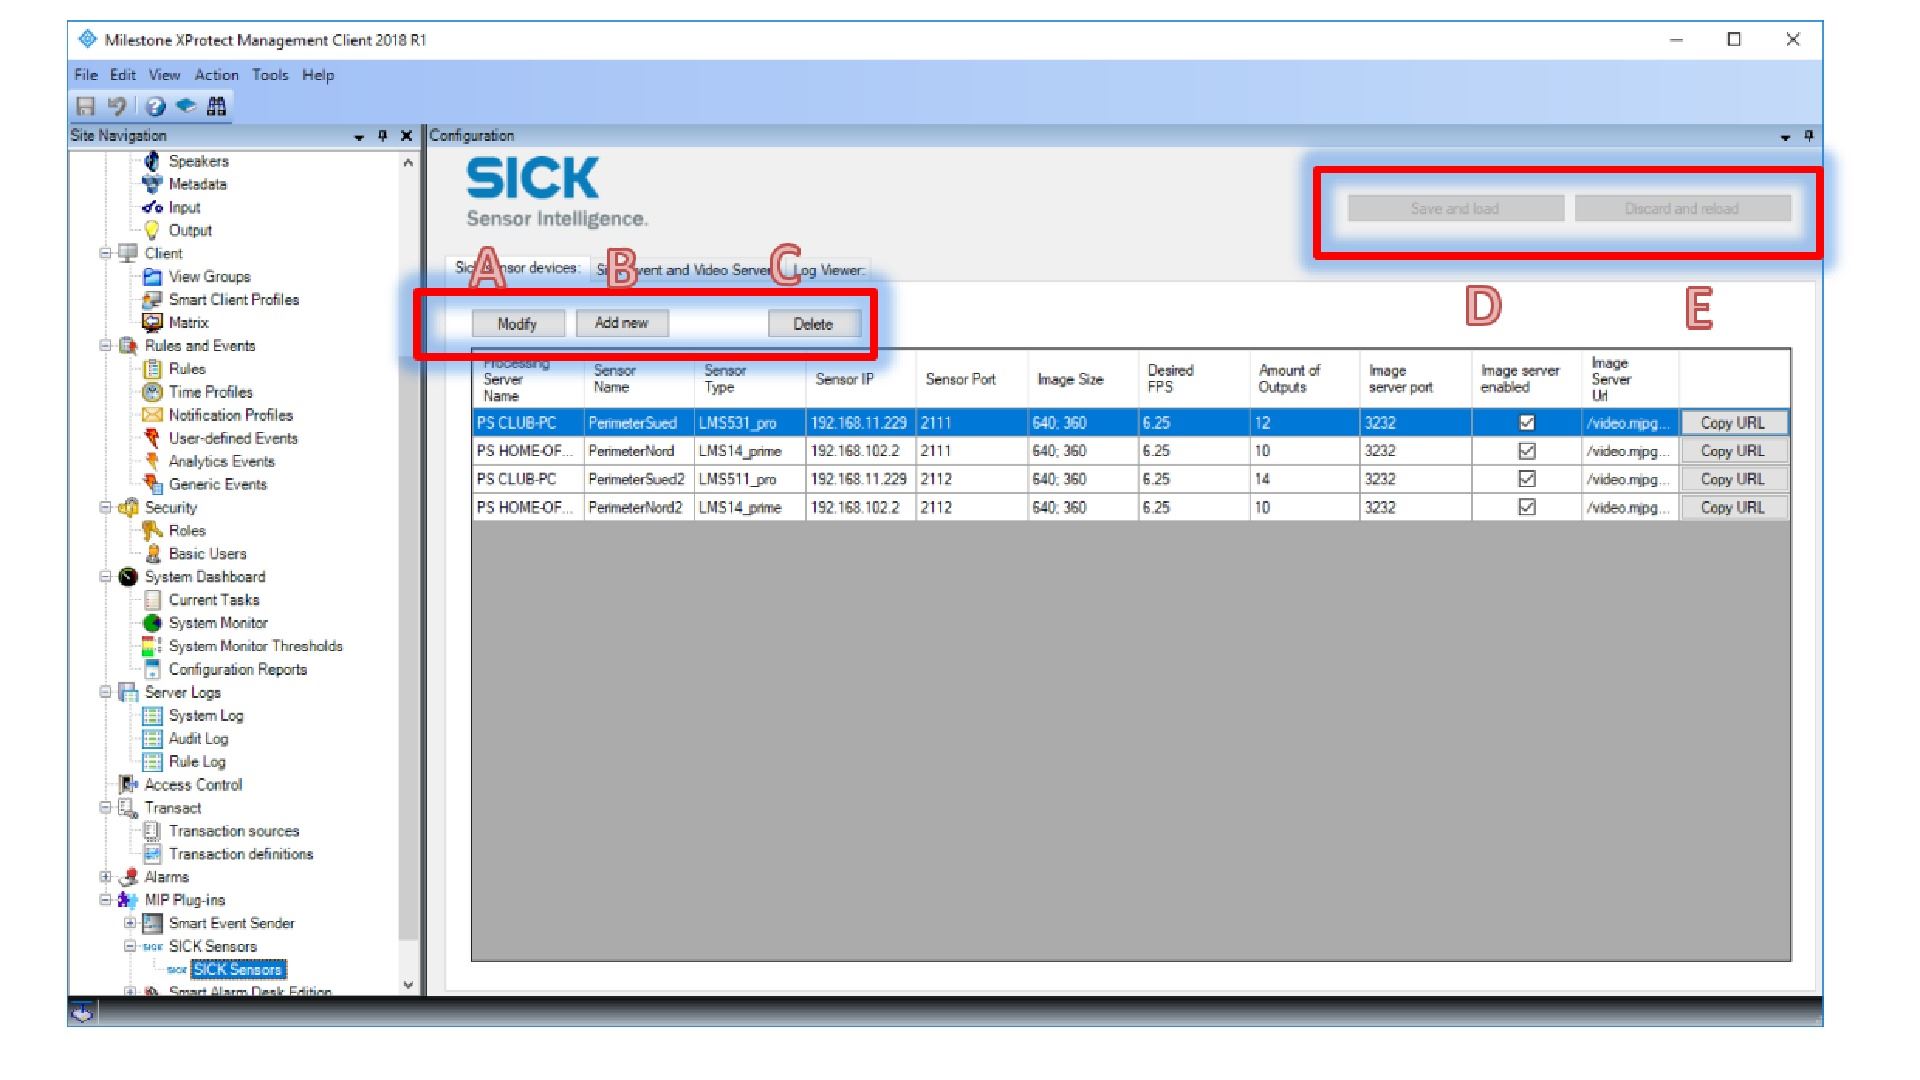Copy URL for PerimeterSued row
This screenshot has width=1920, height=1080.
[1733, 423]
